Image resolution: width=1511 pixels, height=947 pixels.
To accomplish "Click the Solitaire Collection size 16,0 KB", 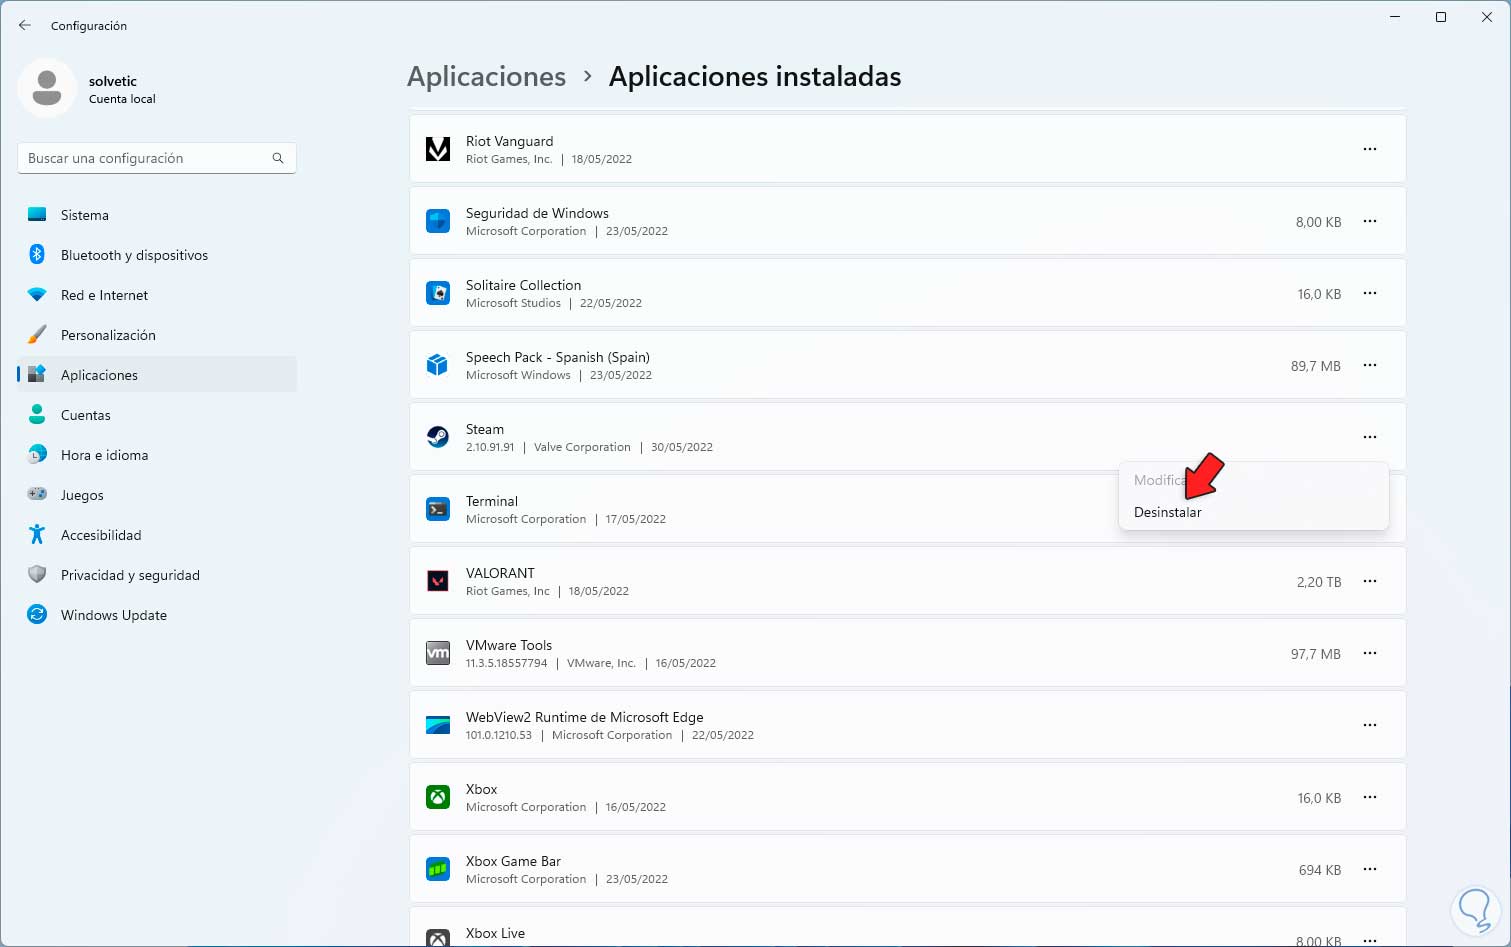I will pos(1319,294).
